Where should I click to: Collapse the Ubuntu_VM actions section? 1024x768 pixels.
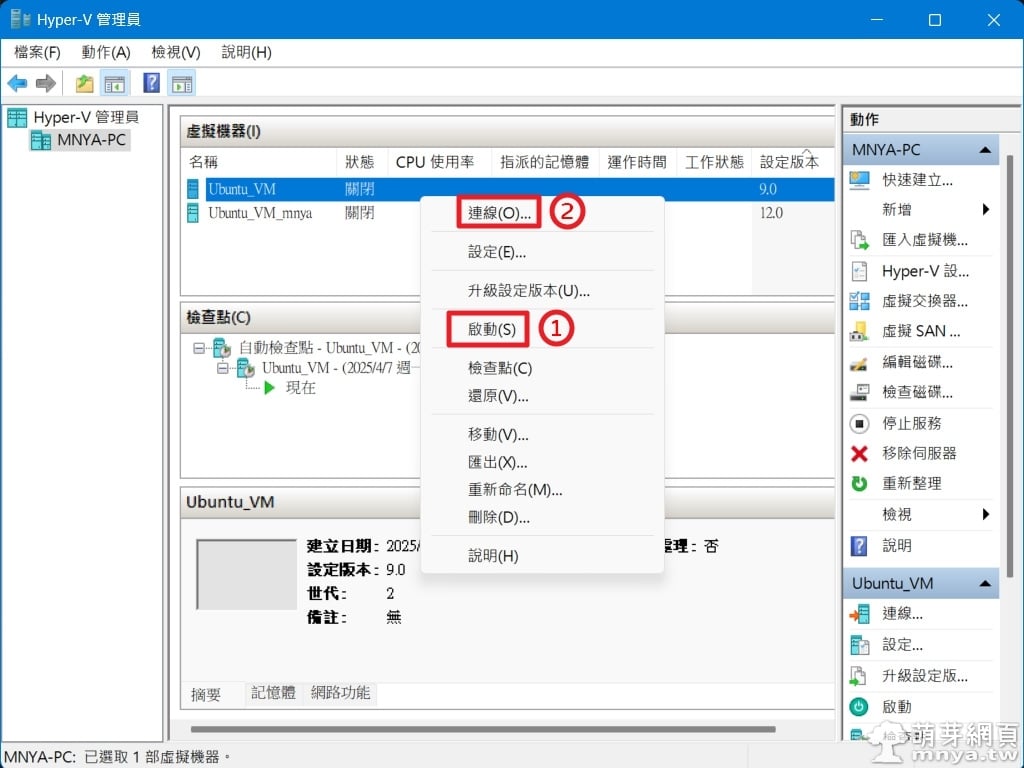coord(985,583)
